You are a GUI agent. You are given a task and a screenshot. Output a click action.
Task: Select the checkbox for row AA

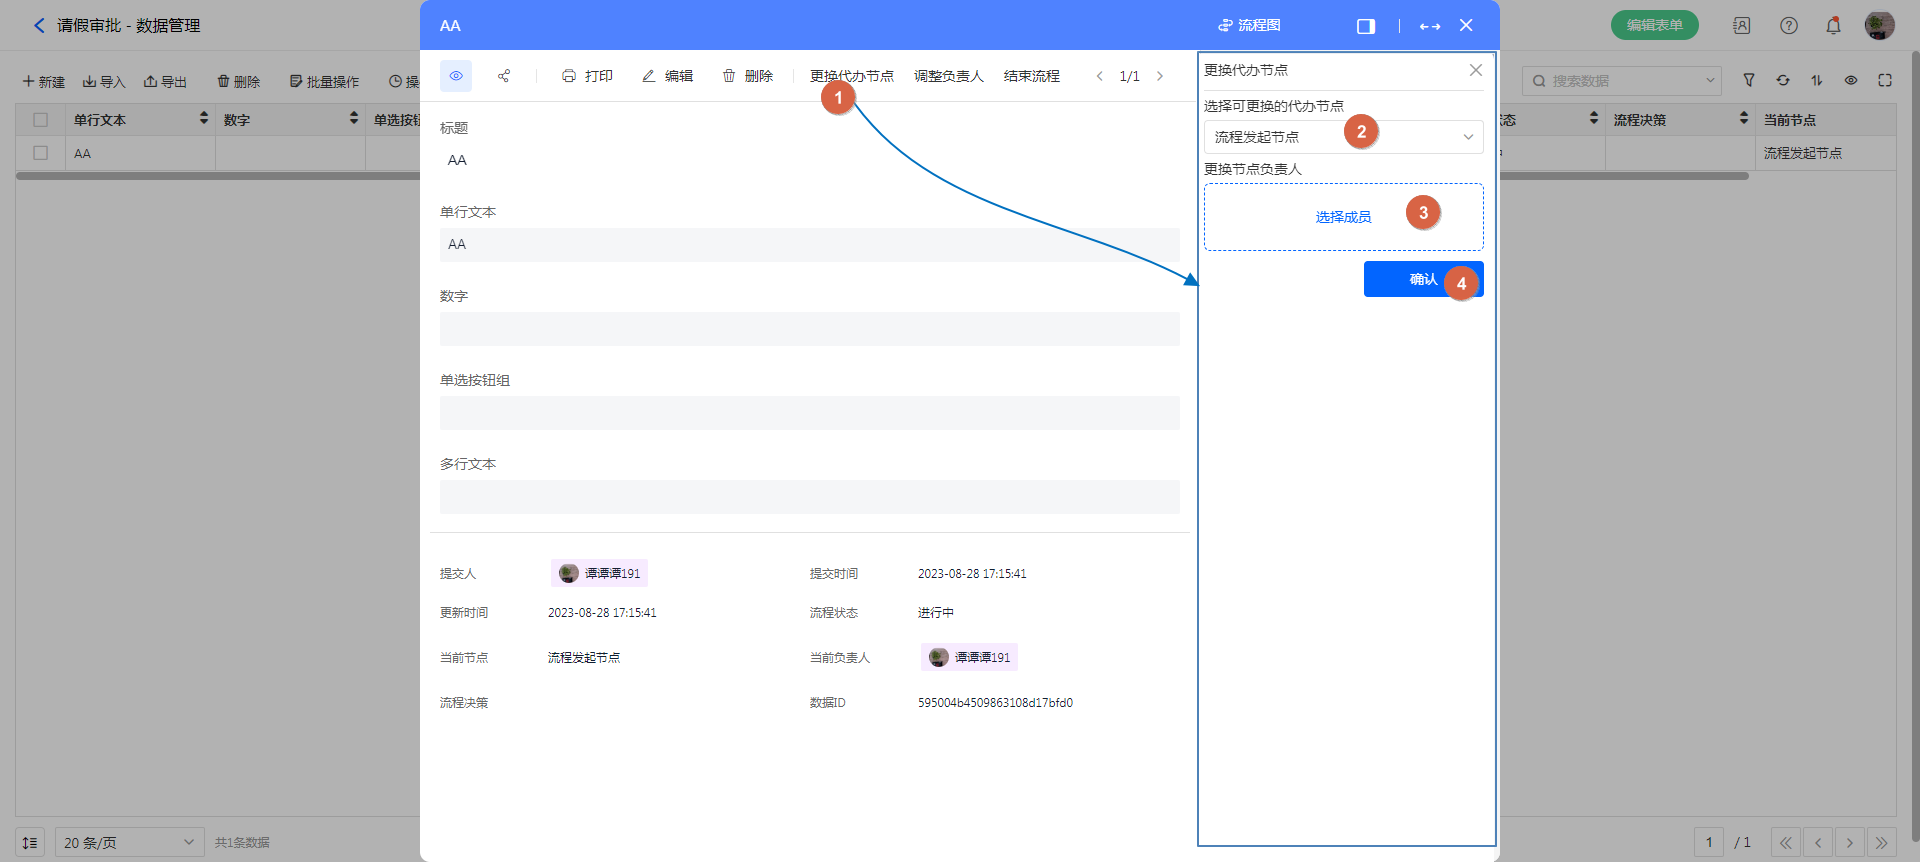[40, 153]
